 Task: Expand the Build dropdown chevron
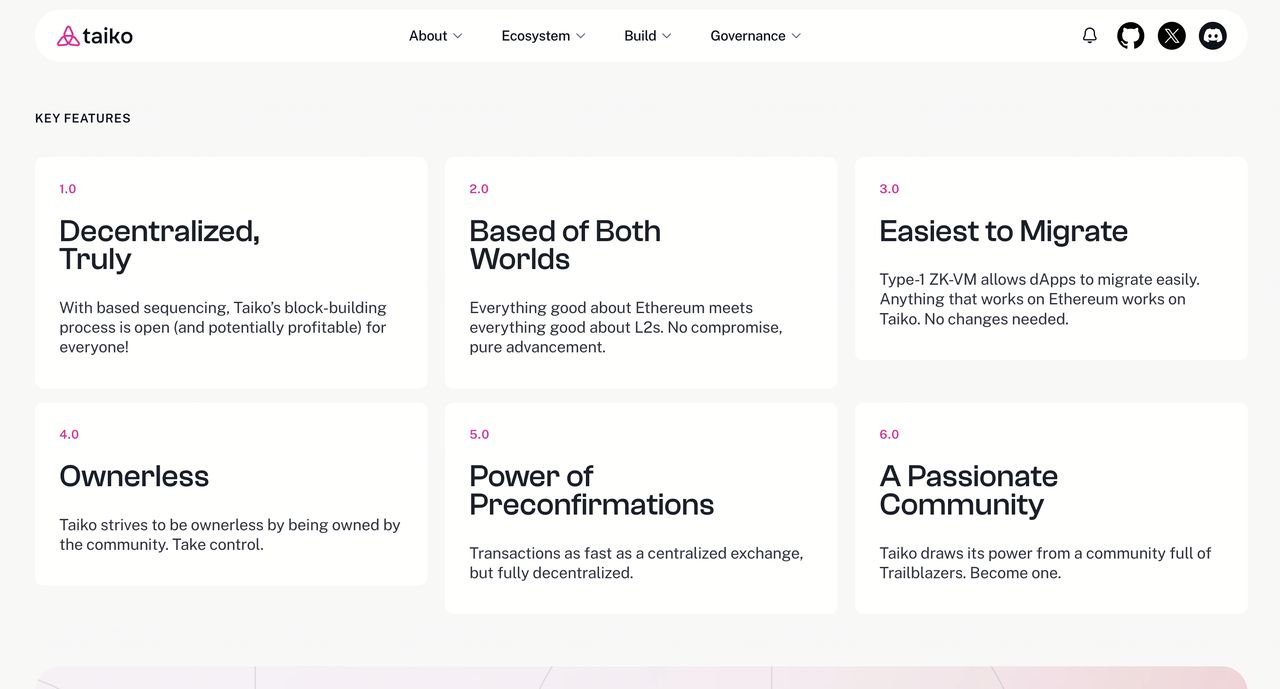[x=667, y=36]
